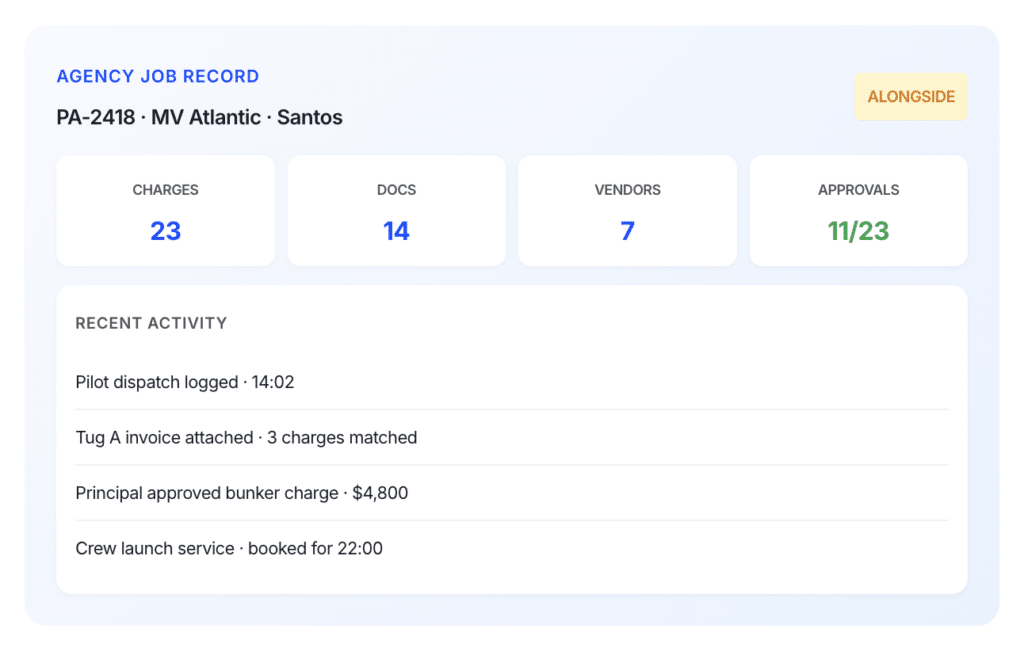This screenshot has height=651, width=1024.
Task: Click the ALONGSIDE status badge
Action: click(x=910, y=97)
